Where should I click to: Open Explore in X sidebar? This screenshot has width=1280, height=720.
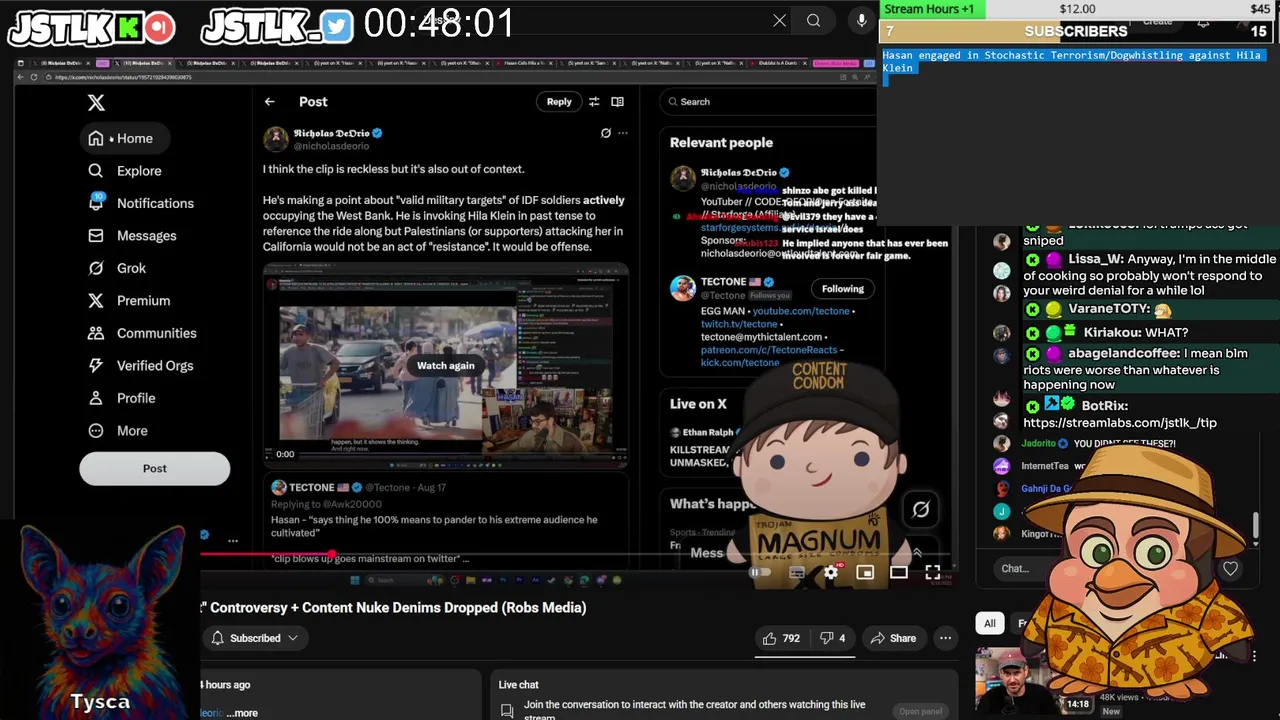pyautogui.click(x=125, y=171)
